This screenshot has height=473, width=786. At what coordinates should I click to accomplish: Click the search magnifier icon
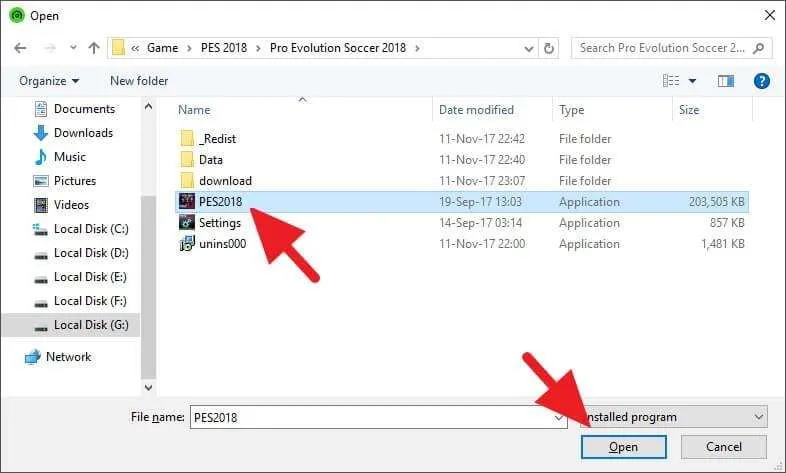(759, 48)
